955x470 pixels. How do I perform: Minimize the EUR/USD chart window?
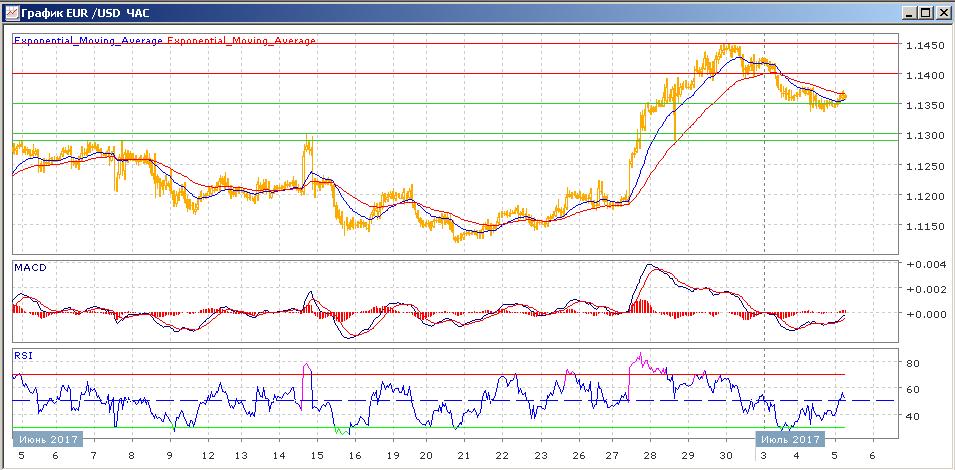[x=908, y=13]
